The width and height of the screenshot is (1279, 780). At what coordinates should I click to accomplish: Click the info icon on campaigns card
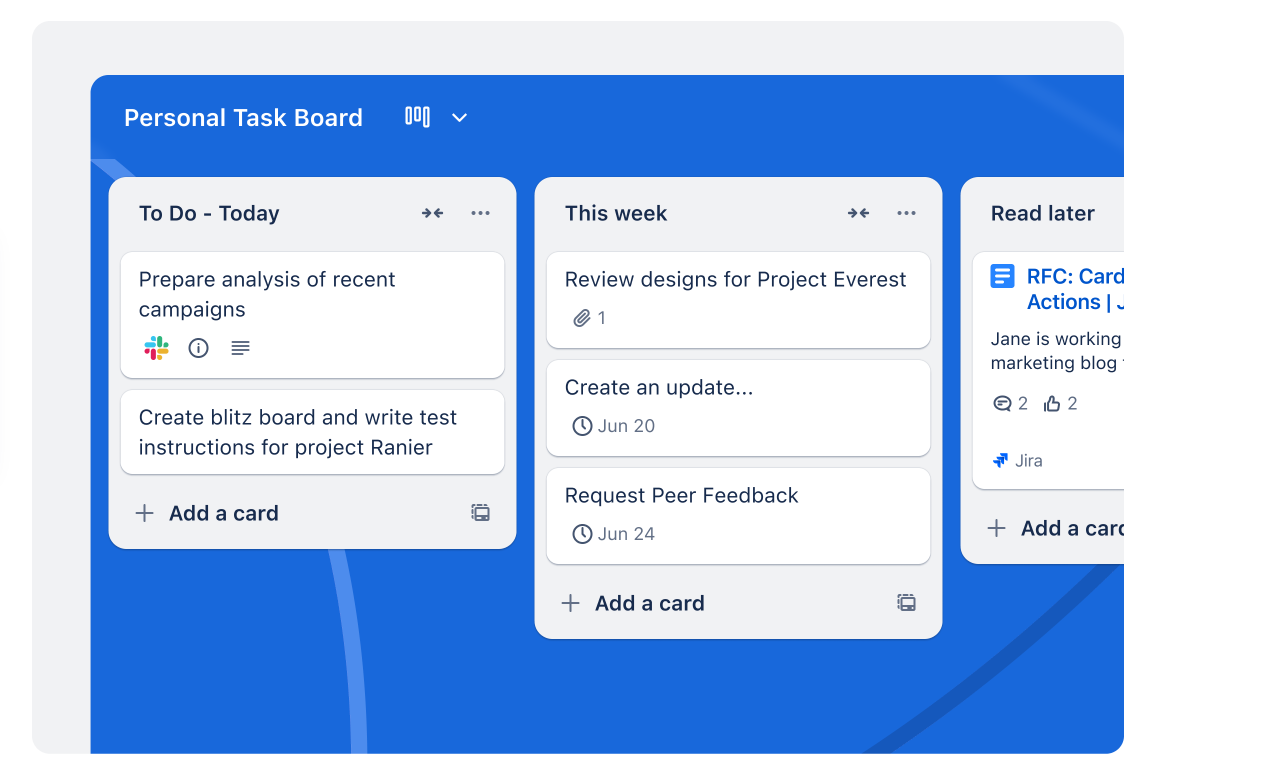pos(199,348)
